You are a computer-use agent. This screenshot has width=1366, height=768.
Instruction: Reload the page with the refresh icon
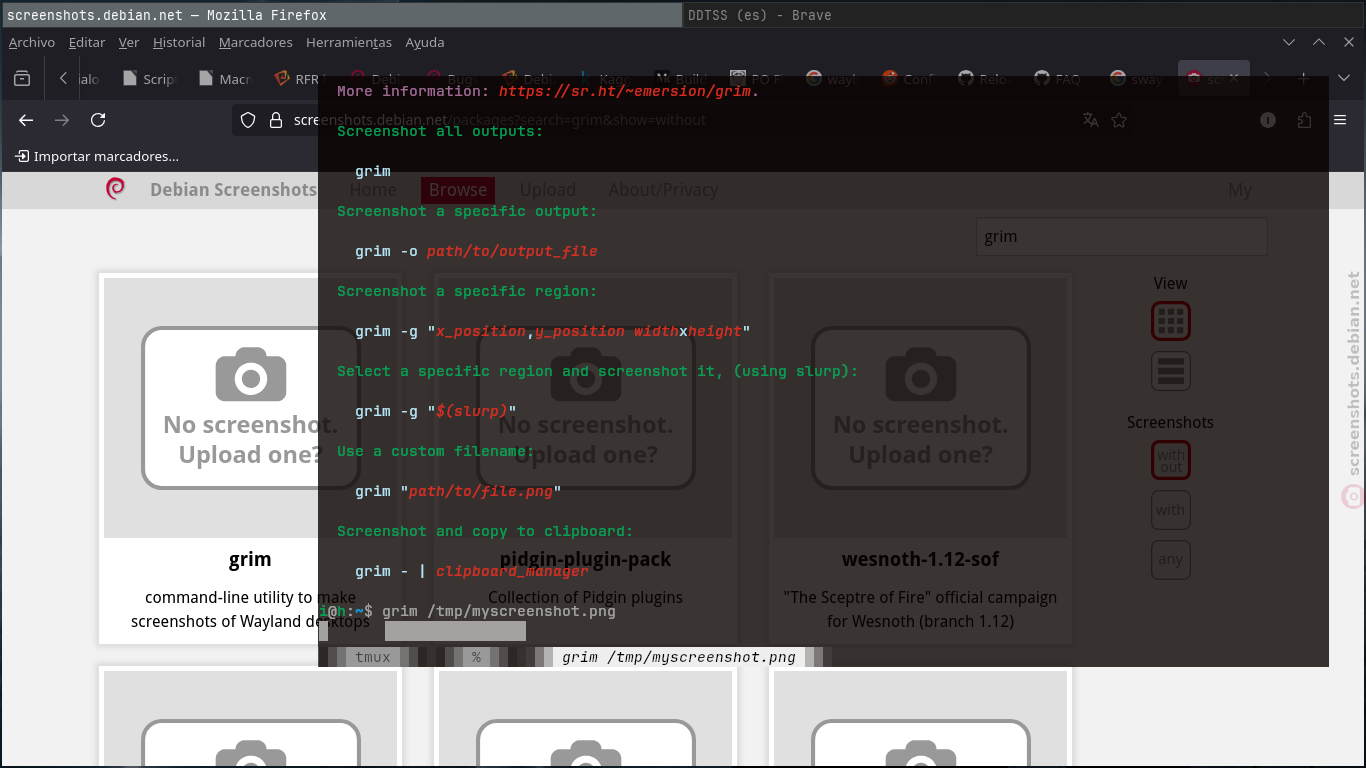coord(98,120)
